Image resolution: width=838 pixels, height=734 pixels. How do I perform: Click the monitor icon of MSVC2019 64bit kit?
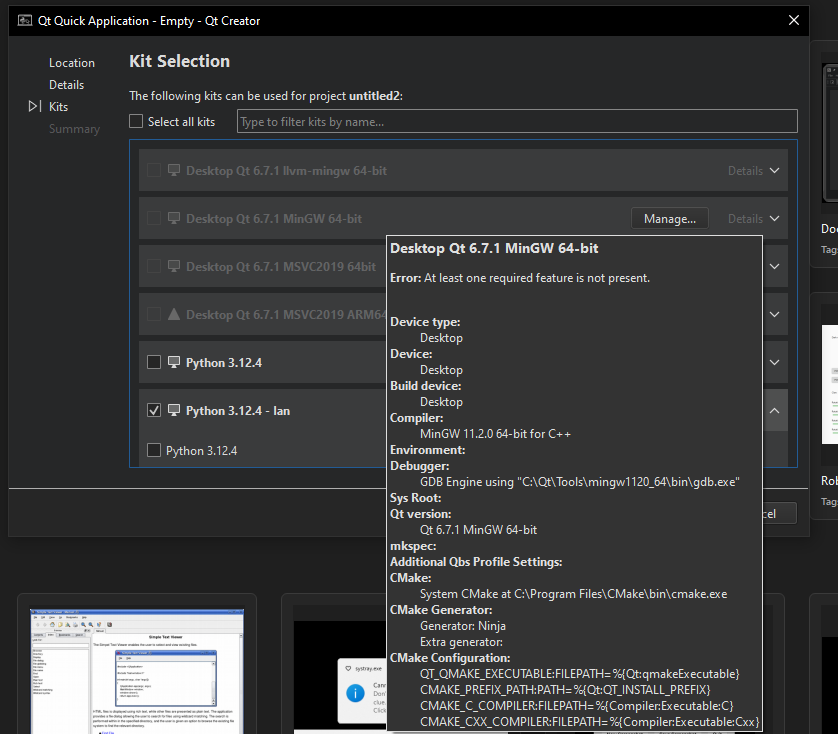pos(174,266)
